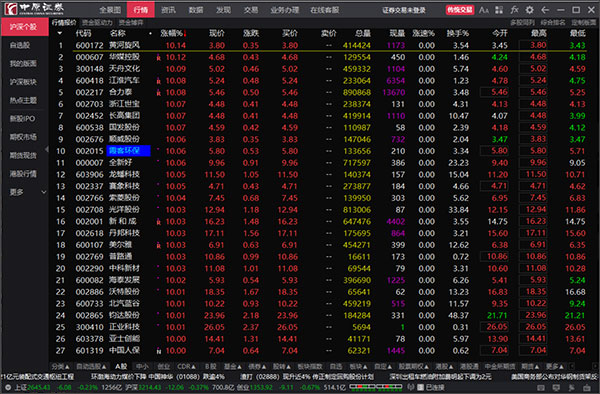This screenshot has height=394, width=600.
Task: Select the A股 bottom tab
Action: (121, 366)
